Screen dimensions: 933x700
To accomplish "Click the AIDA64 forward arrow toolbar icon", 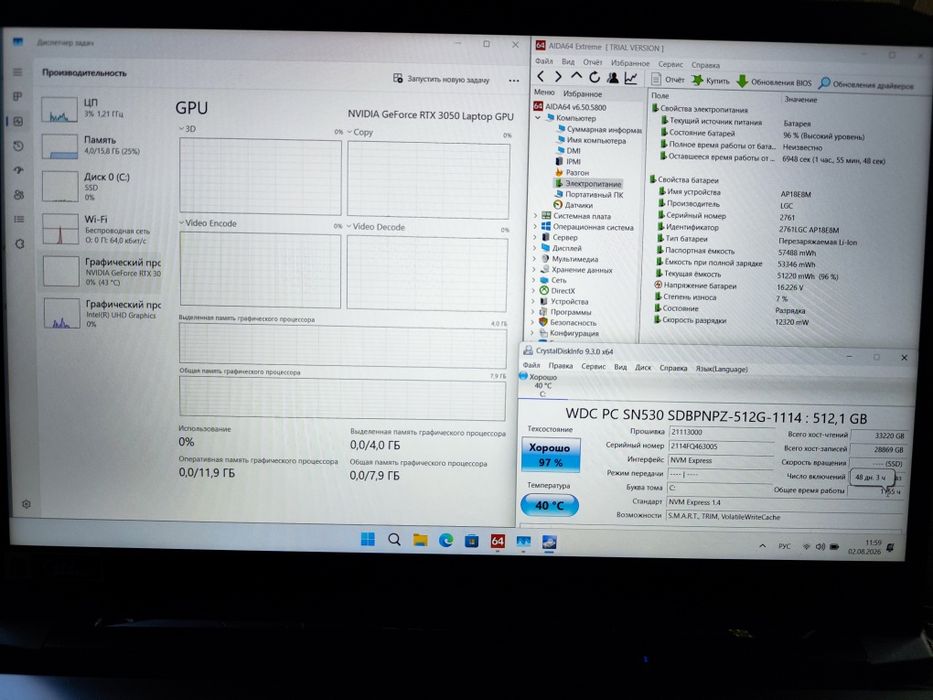I will pyautogui.click(x=558, y=77).
